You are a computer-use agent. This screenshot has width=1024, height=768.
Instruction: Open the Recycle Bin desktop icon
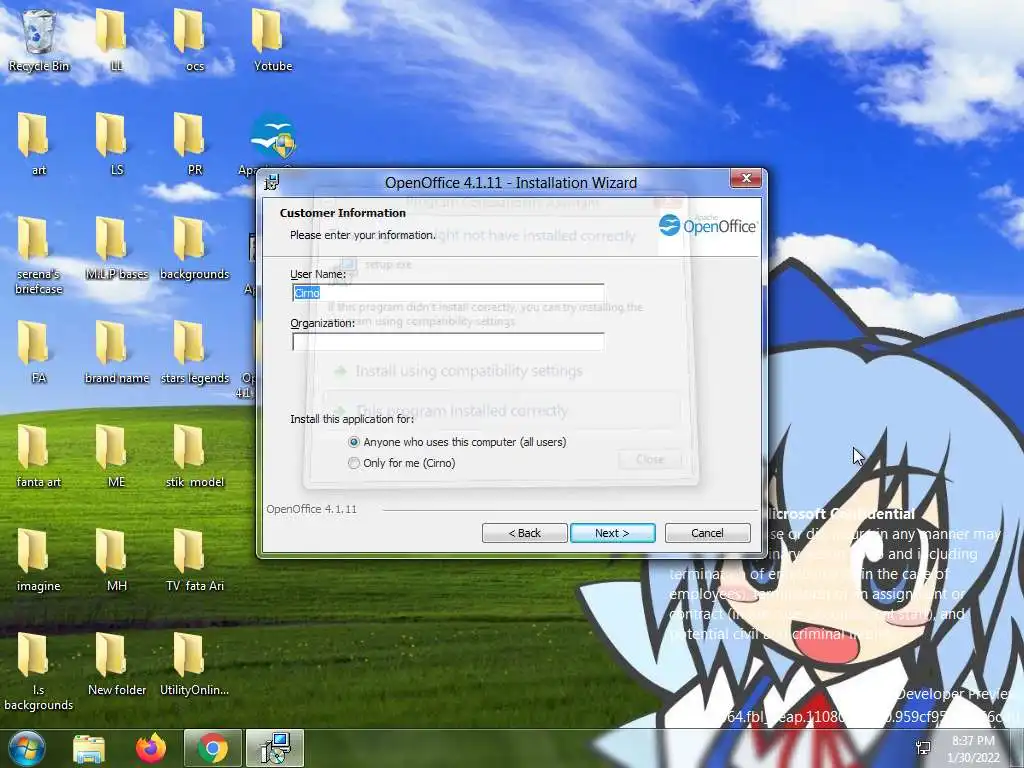(x=39, y=39)
